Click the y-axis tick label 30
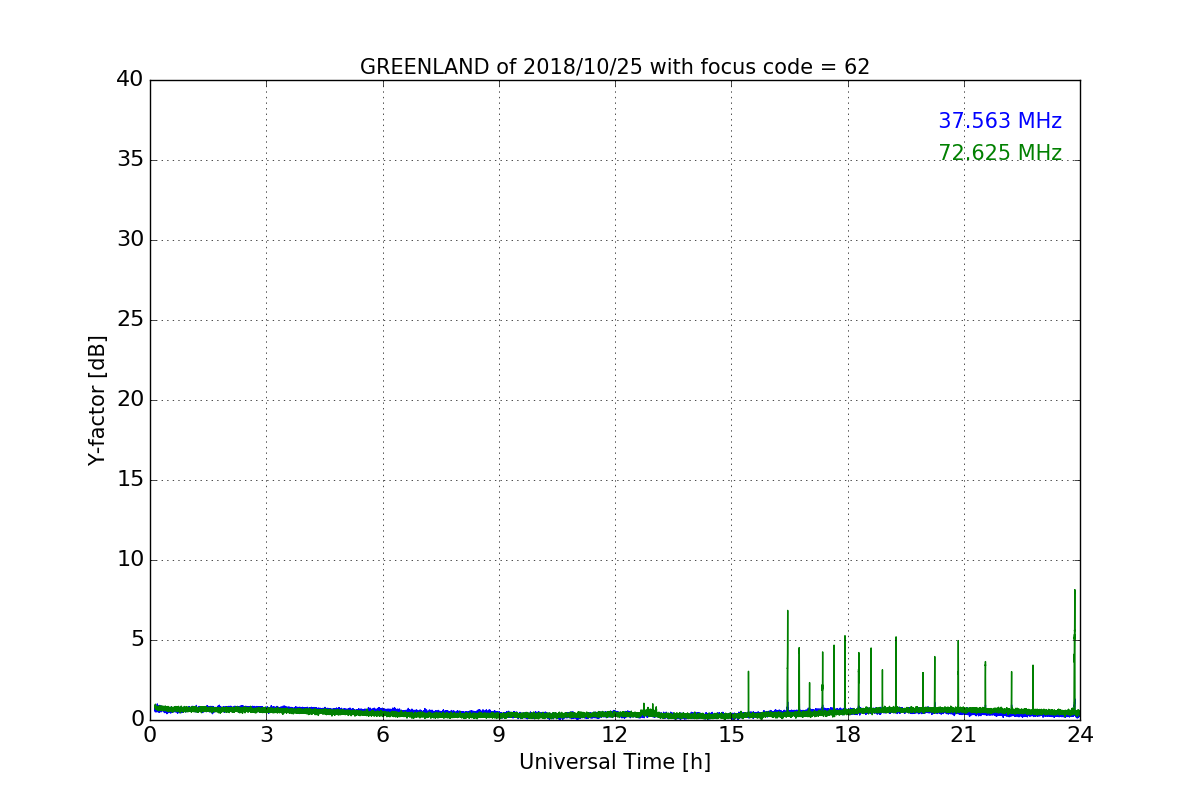Screen dimensions: 1200x800 (130, 239)
